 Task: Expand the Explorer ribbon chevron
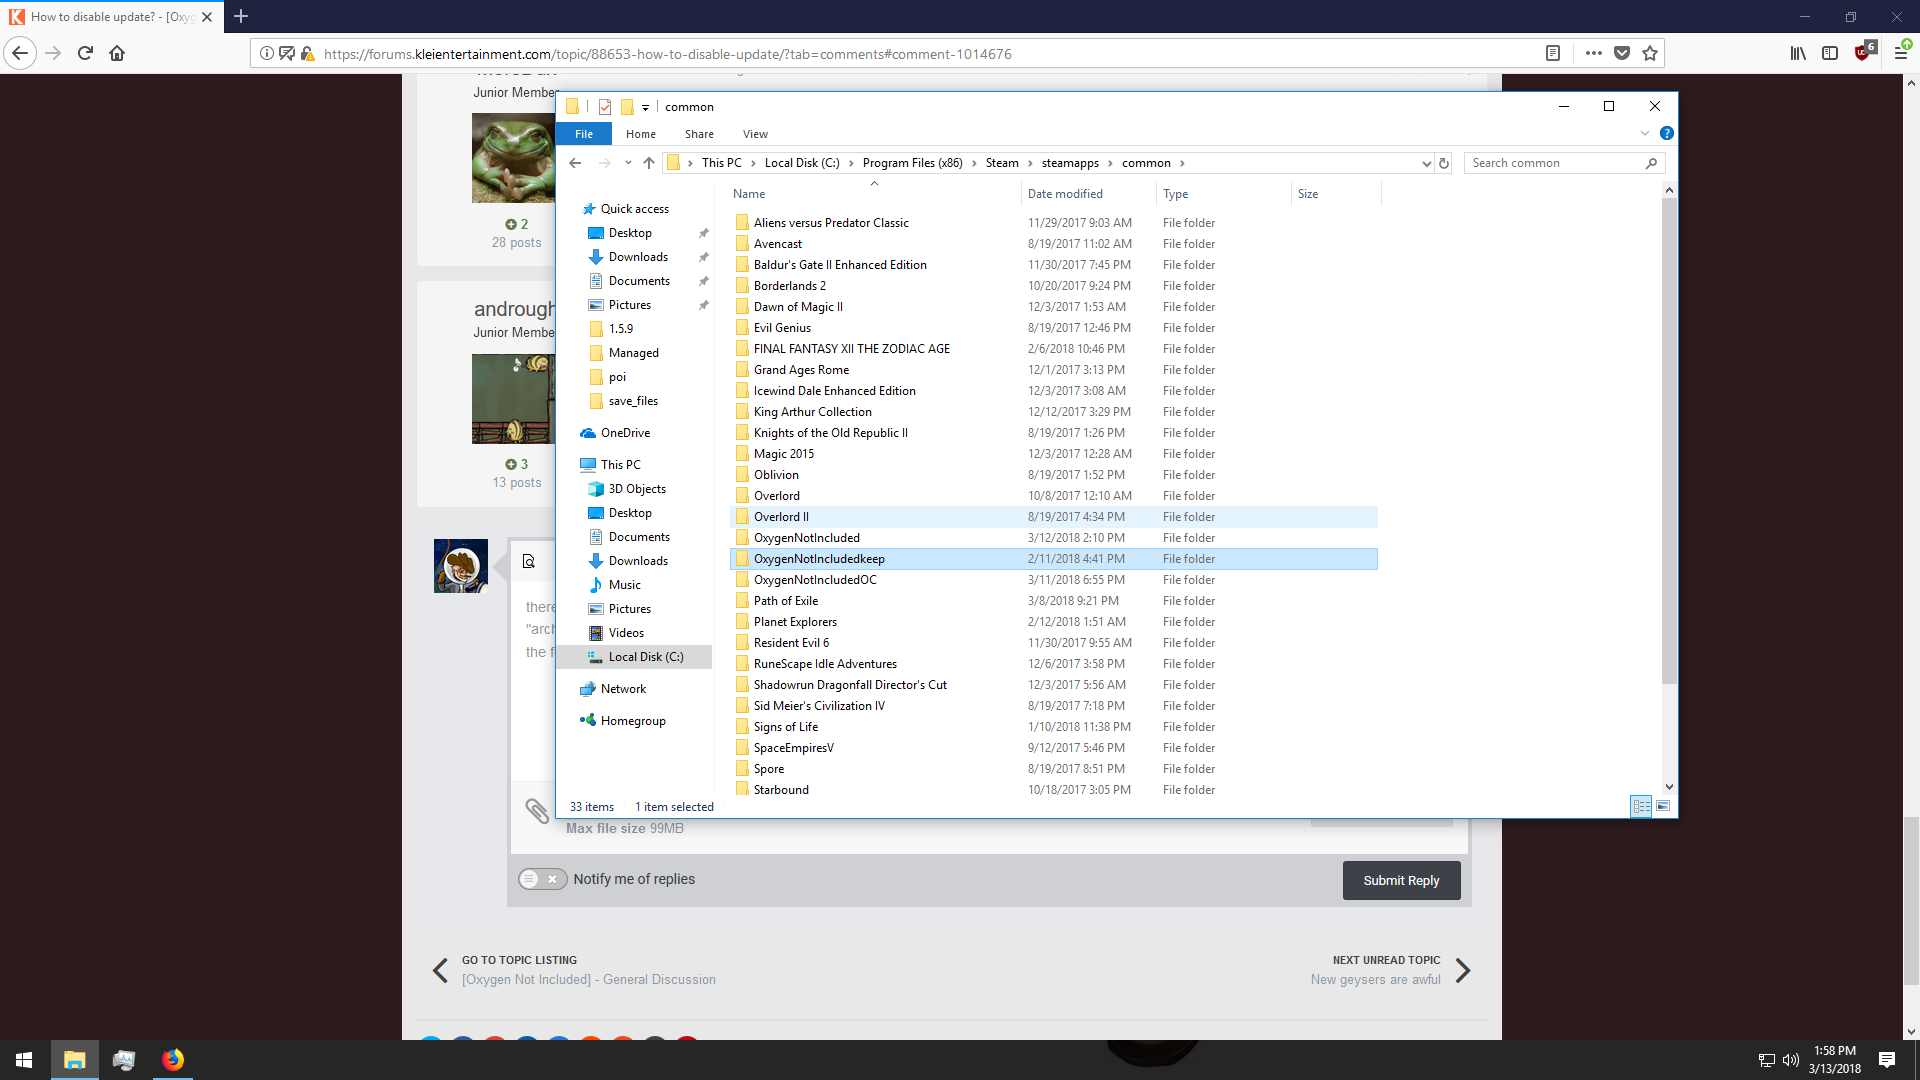click(x=1645, y=133)
